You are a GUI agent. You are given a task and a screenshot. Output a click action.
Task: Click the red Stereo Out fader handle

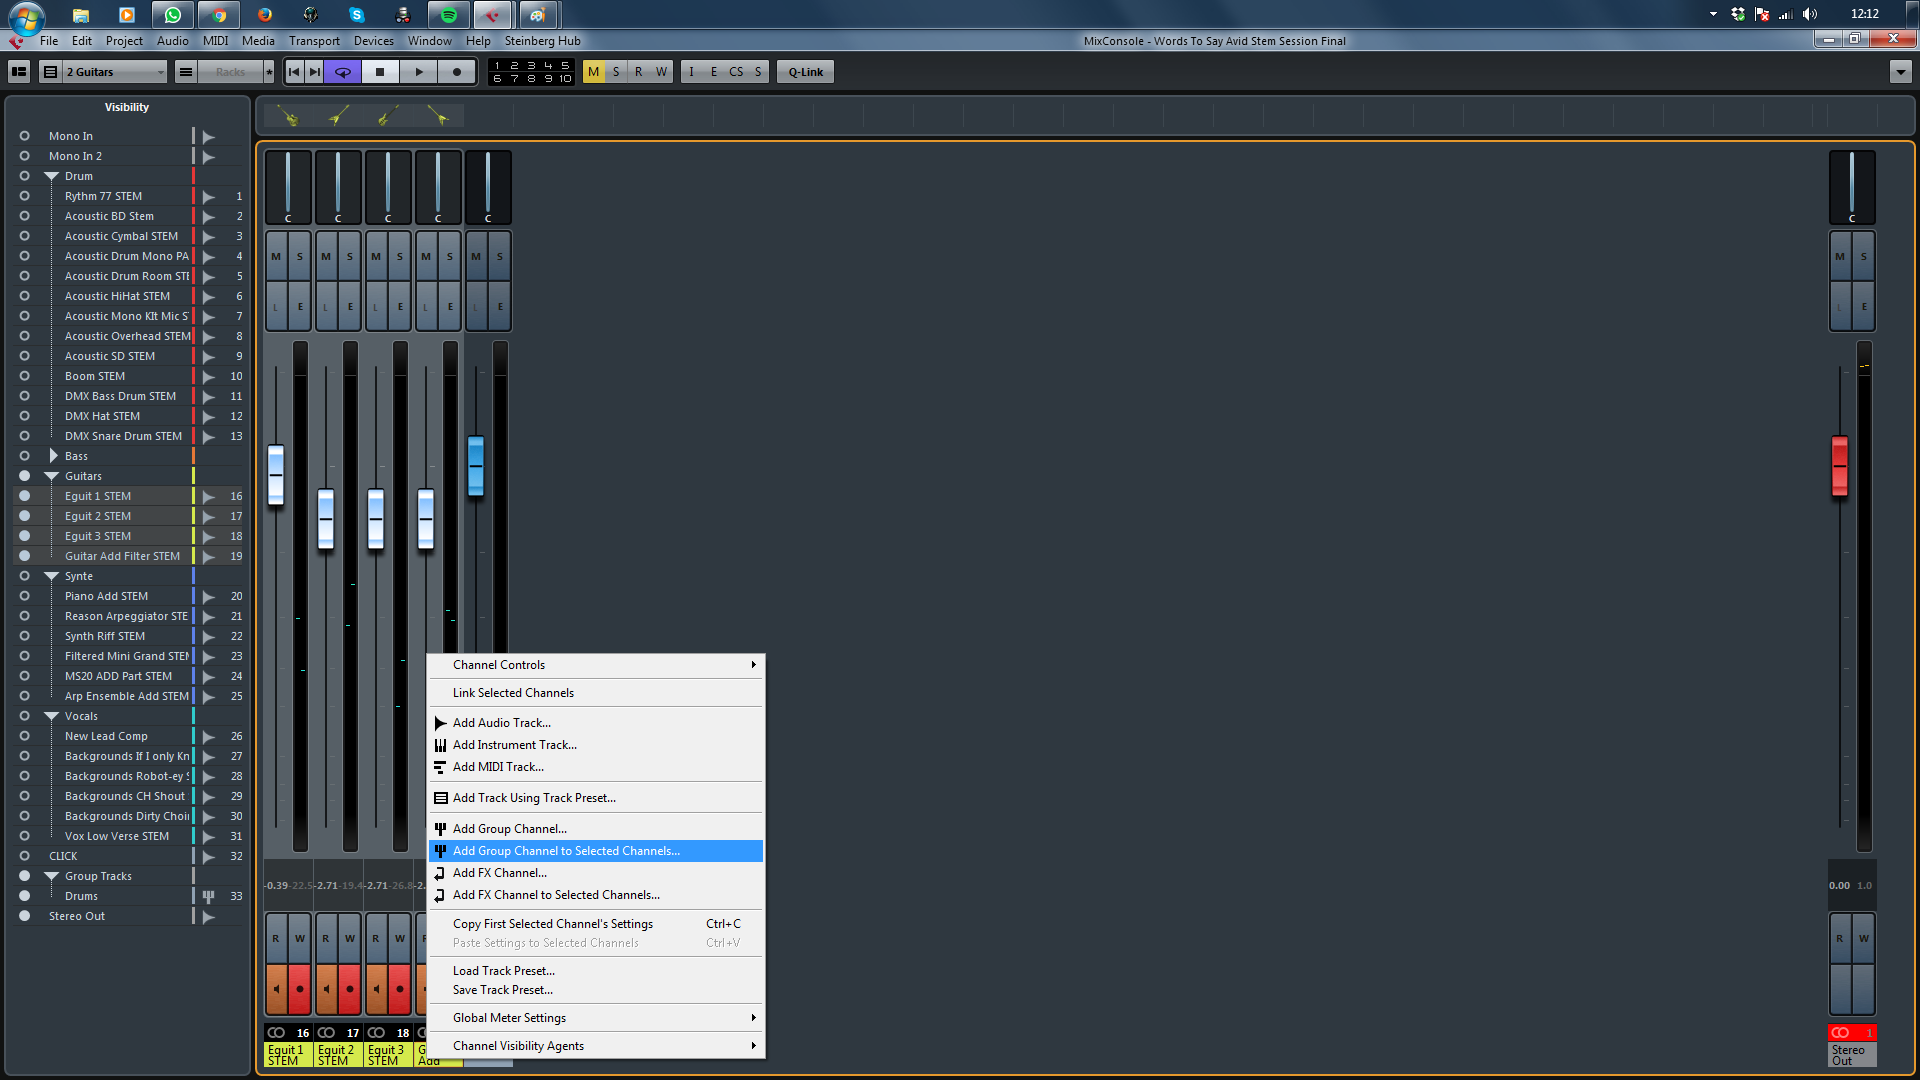click(x=1840, y=466)
